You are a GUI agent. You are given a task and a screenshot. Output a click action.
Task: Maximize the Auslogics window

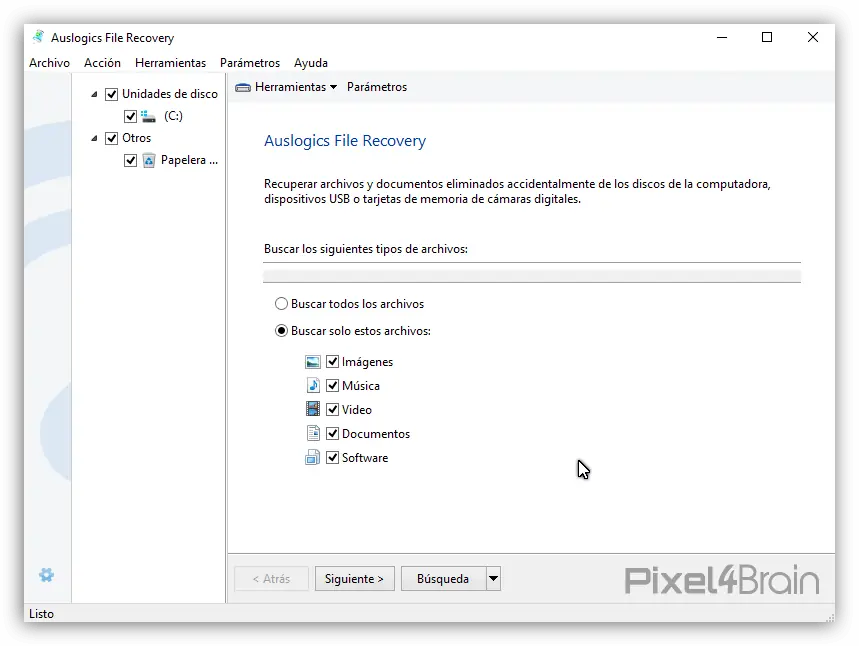click(x=767, y=37)
